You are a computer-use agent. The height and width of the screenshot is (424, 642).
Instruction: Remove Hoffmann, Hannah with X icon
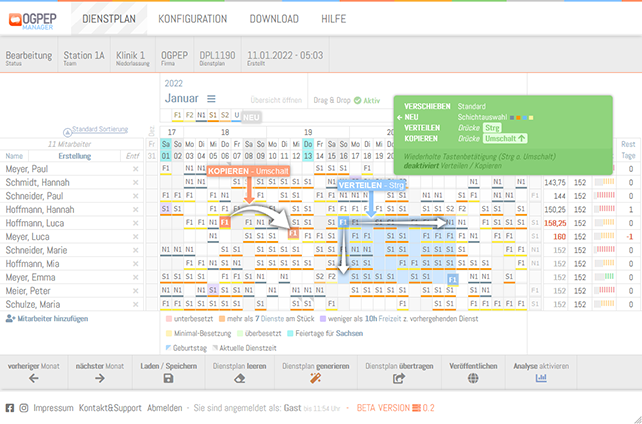coord(136,210)
